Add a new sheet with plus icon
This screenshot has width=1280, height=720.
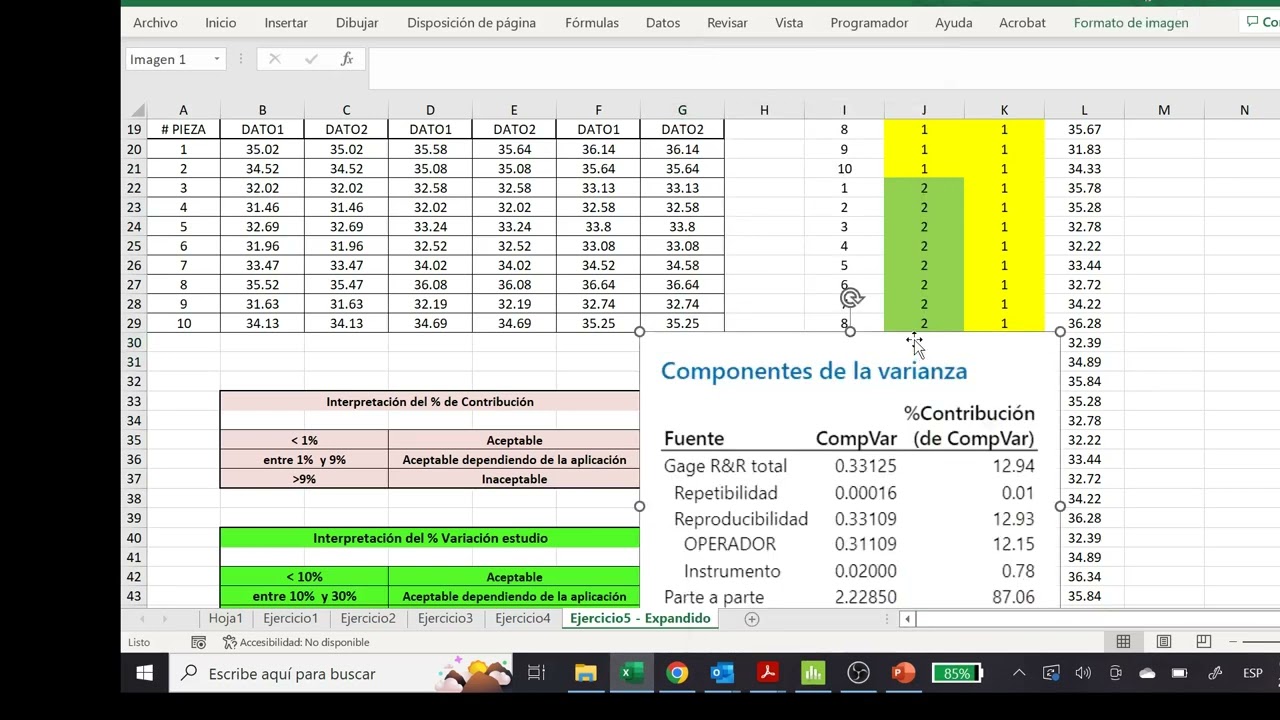pos(752,619)
